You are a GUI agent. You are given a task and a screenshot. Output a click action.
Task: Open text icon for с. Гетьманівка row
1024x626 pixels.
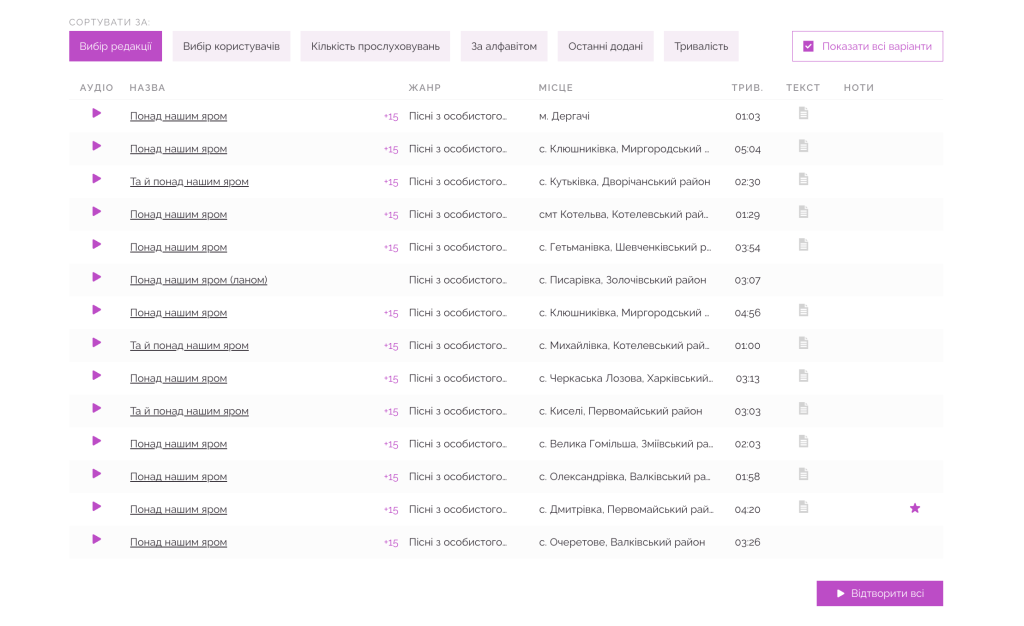(x=803, y=245)
